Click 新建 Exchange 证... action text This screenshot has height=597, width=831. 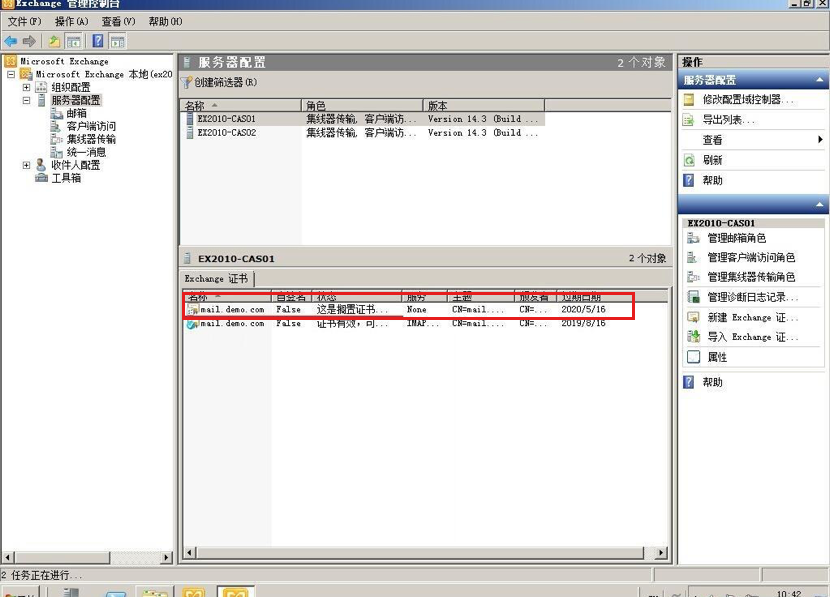753,317
